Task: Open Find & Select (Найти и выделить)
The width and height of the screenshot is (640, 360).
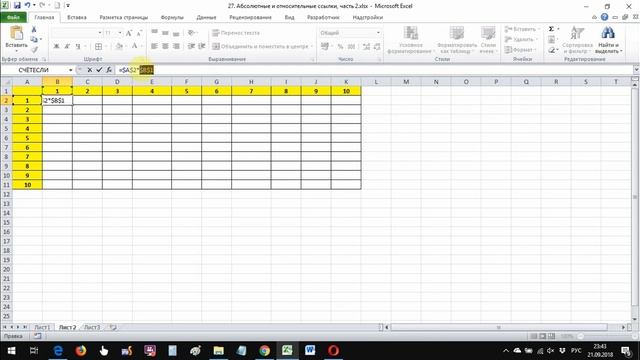Action: click(608, 40)
